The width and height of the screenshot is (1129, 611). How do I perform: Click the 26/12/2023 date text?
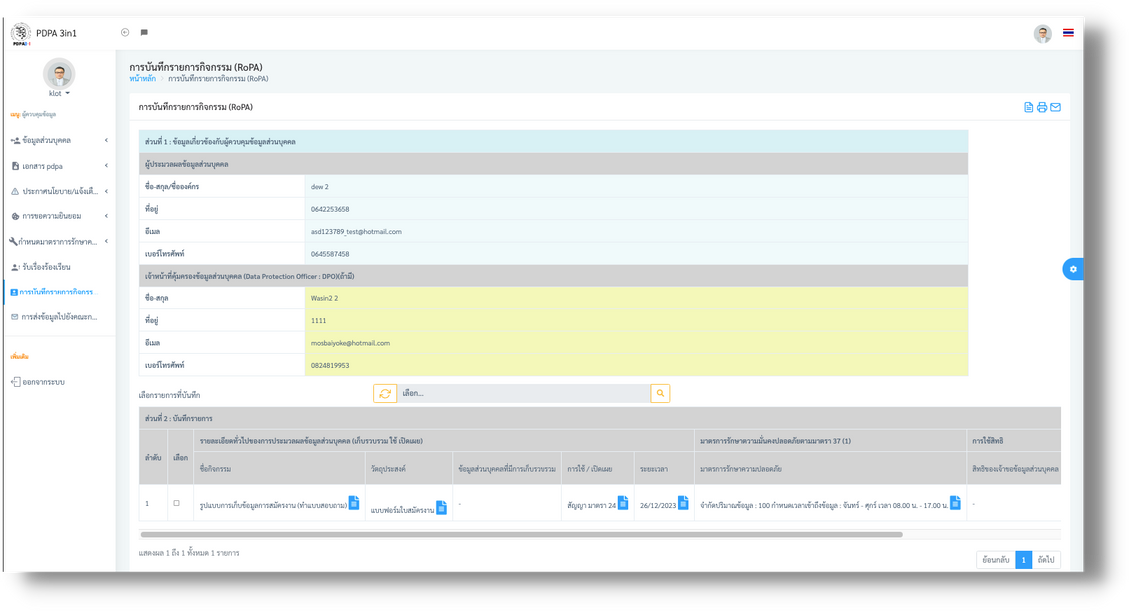coord(658,506)
